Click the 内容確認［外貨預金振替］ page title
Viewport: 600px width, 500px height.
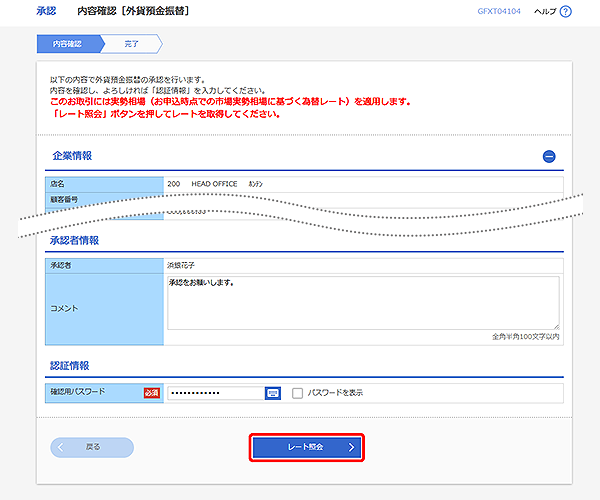133,11
